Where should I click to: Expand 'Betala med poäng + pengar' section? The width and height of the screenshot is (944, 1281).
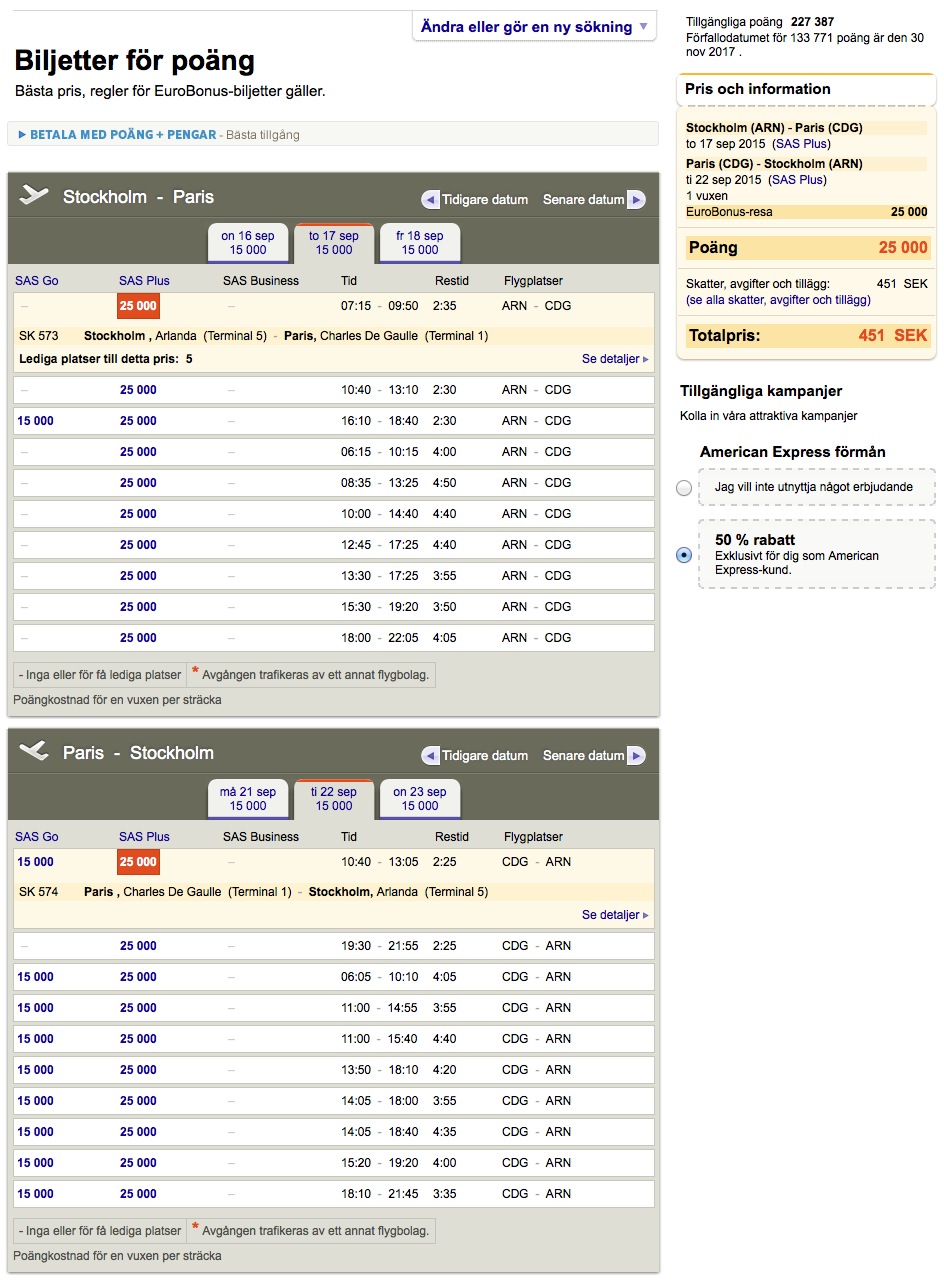tap(117, 135)
